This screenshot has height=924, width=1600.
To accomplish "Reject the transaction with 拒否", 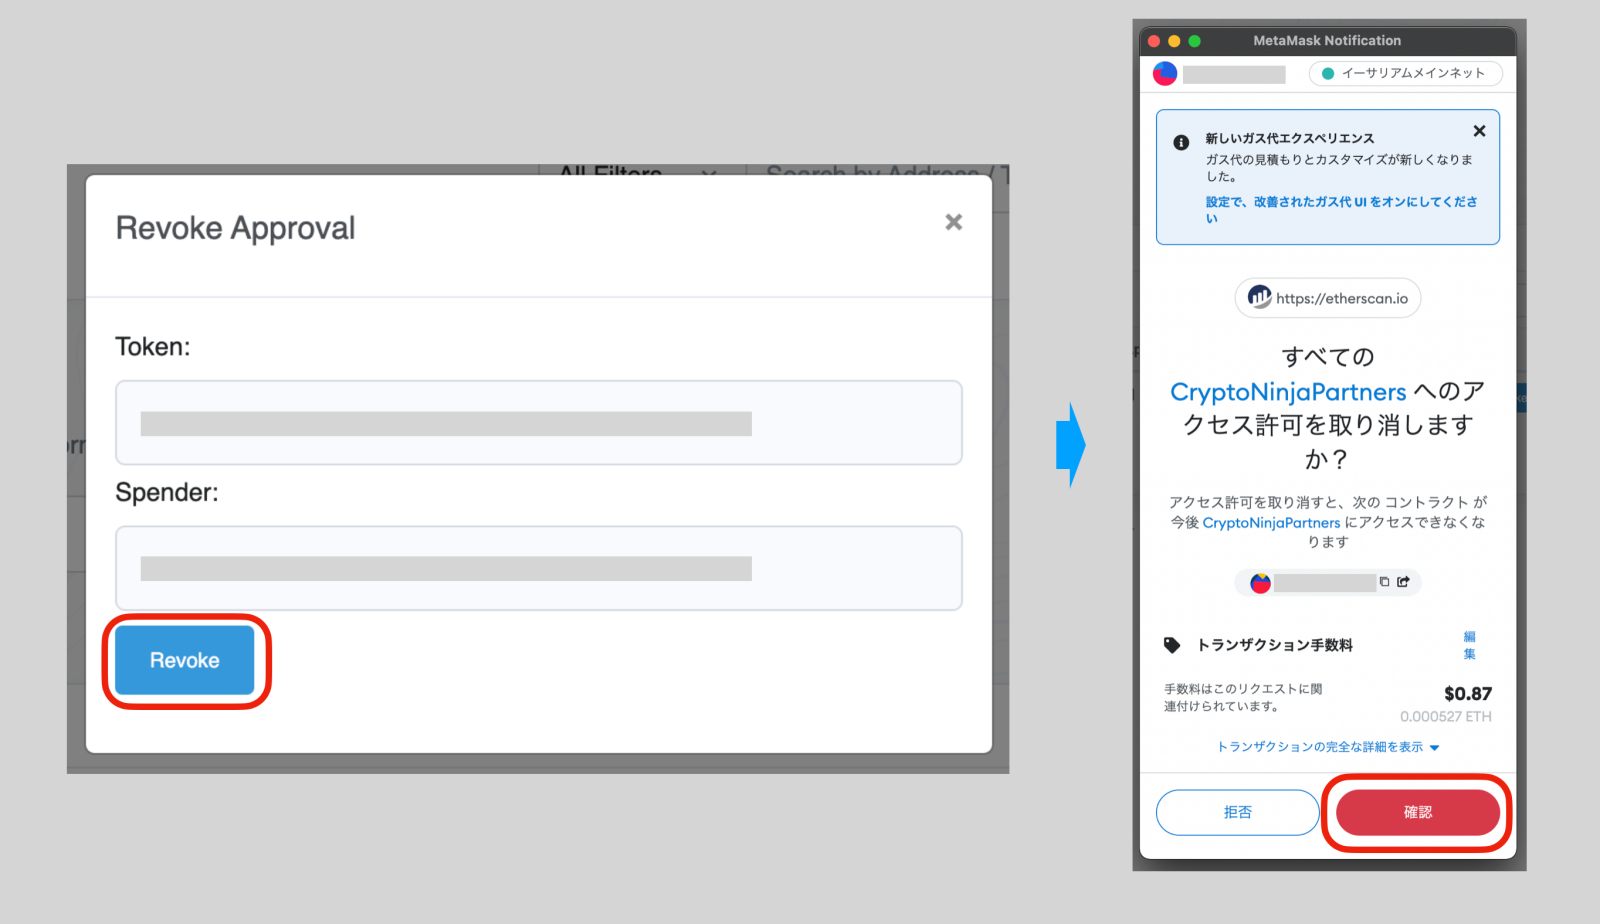I will (1237, 812).
